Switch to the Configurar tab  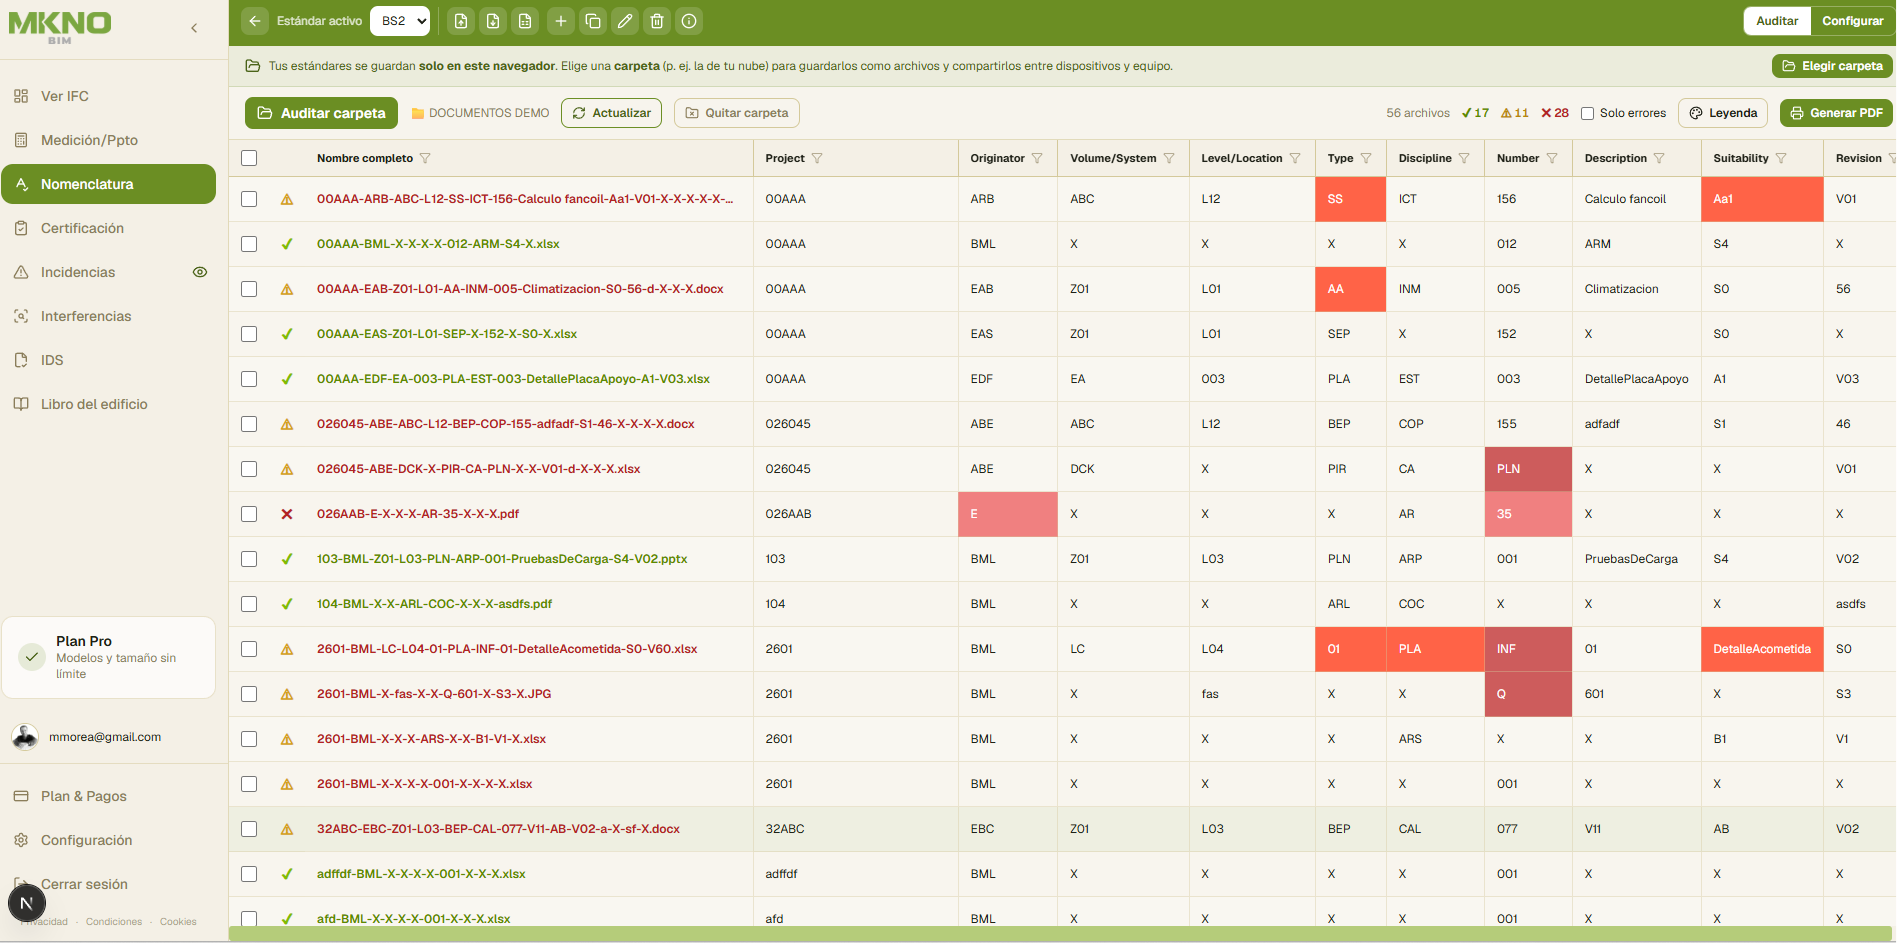click(1852, 21)
